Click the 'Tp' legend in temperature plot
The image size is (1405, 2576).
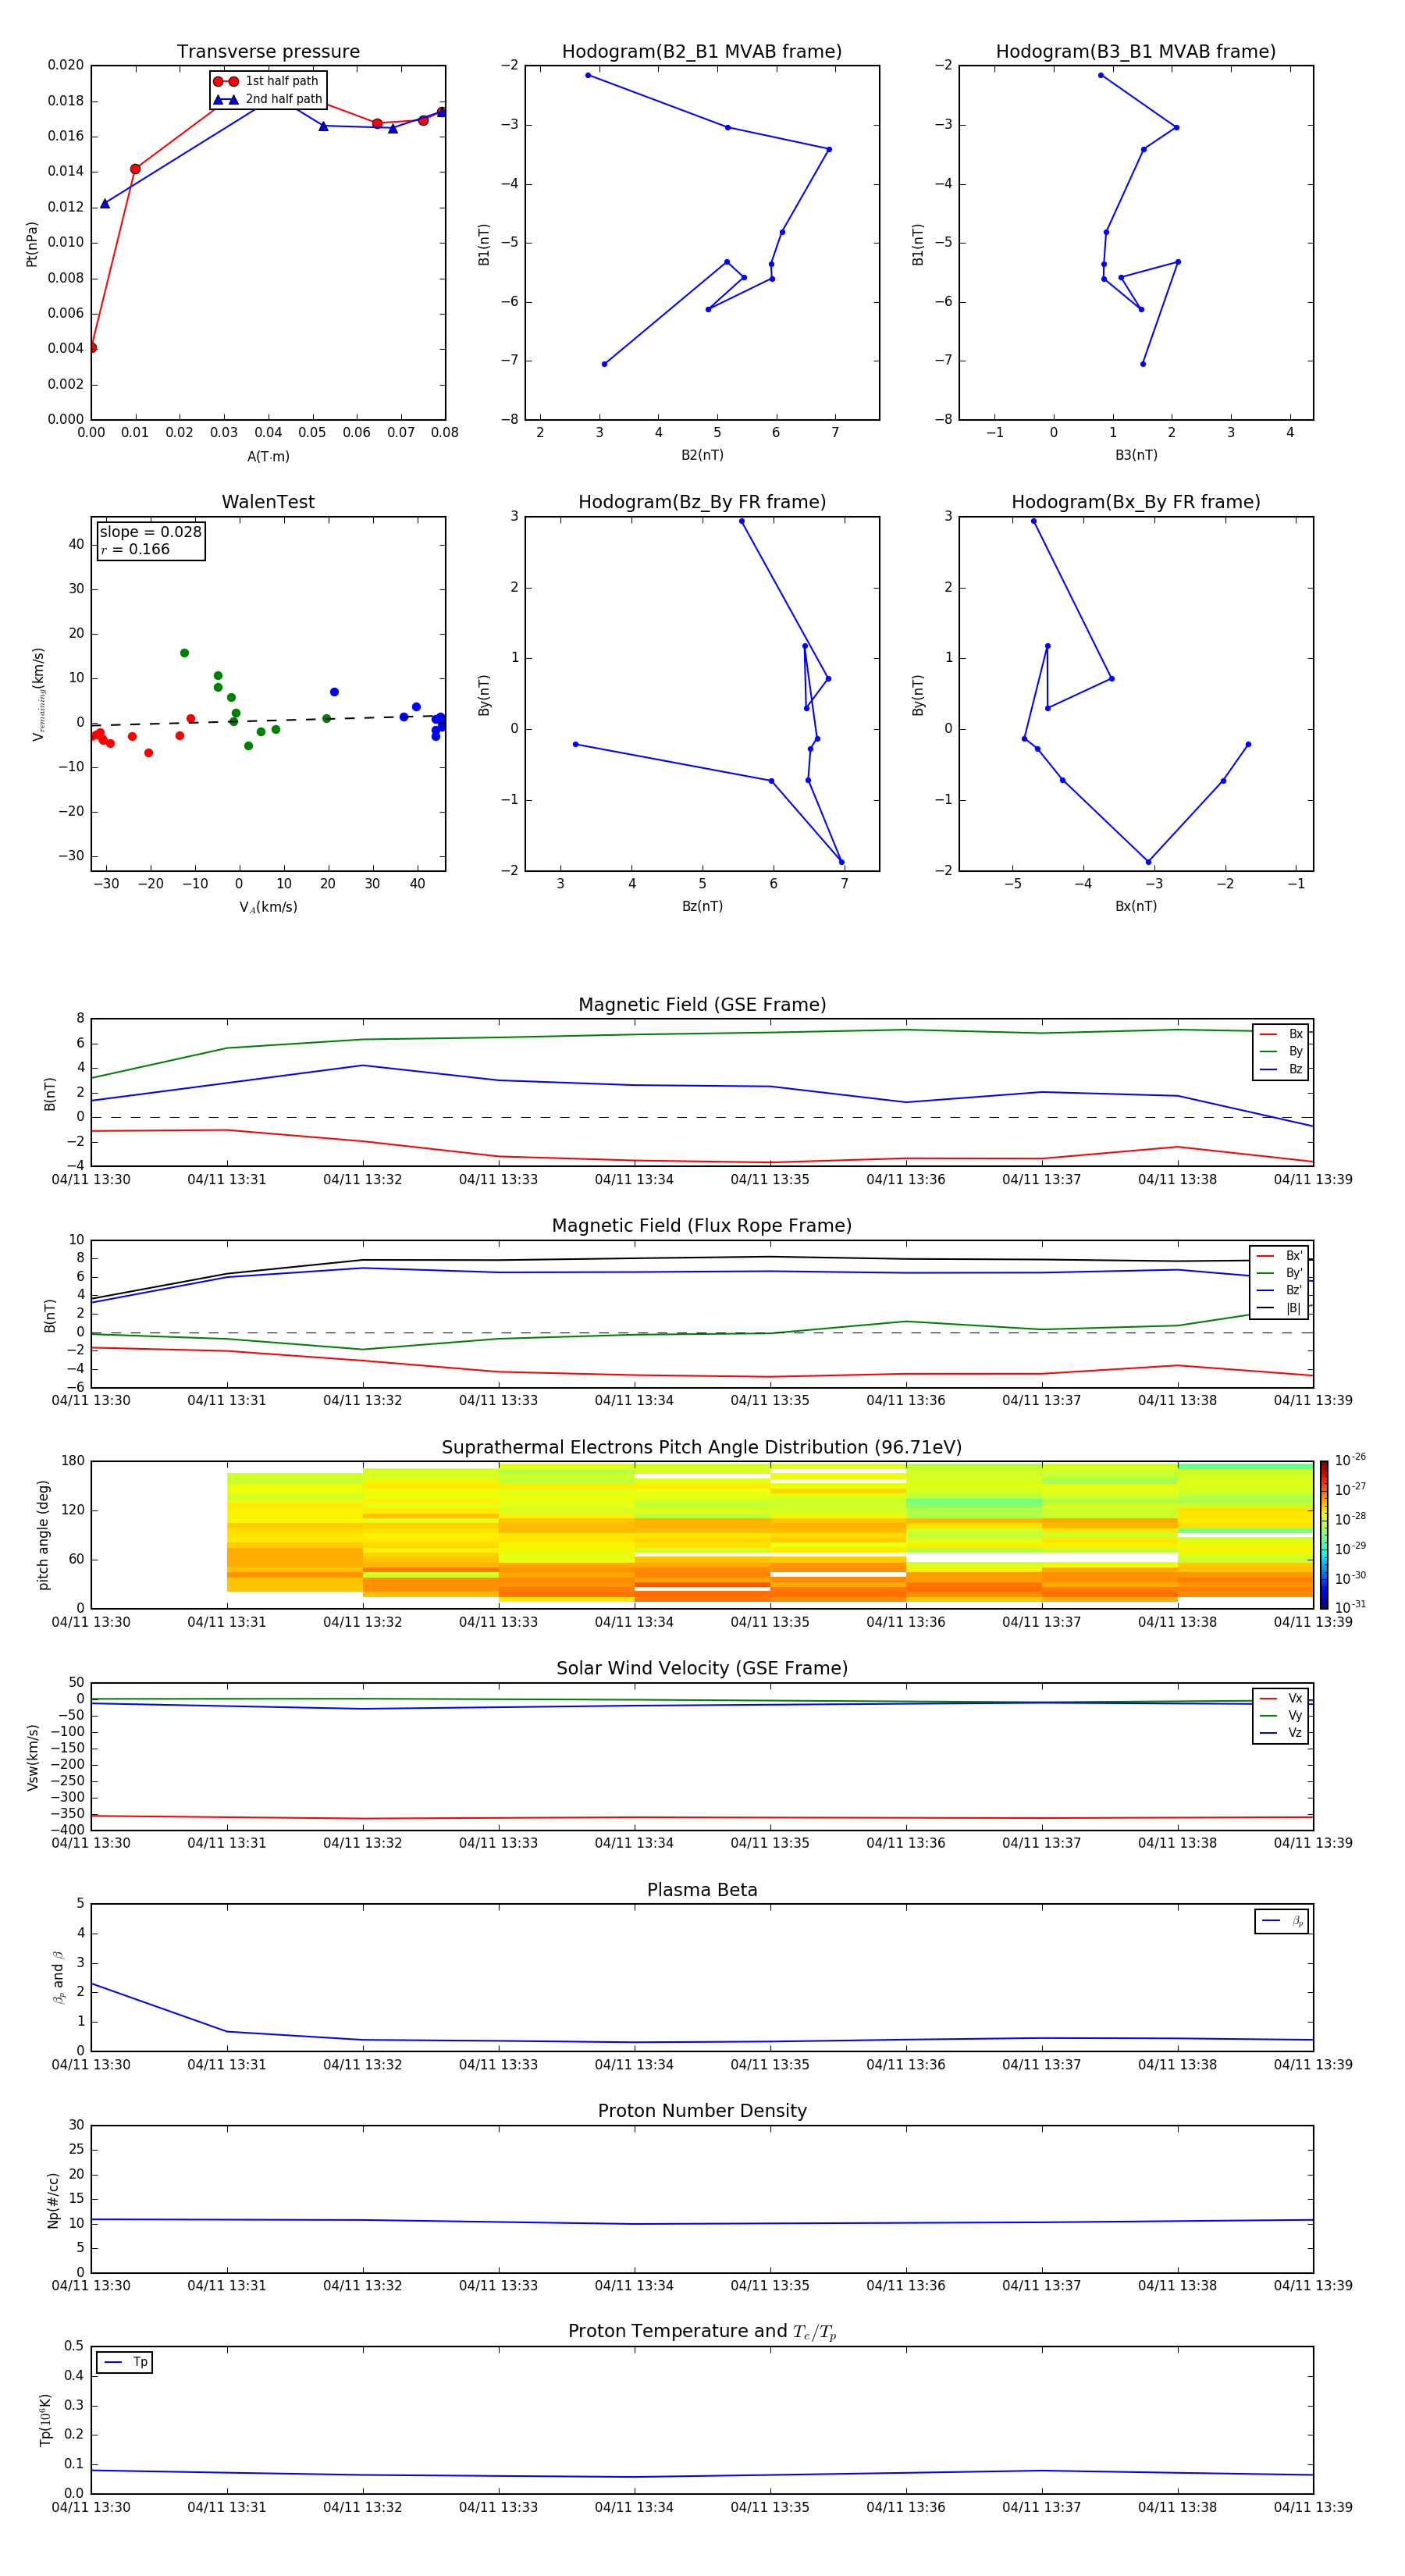(125, 2362)
